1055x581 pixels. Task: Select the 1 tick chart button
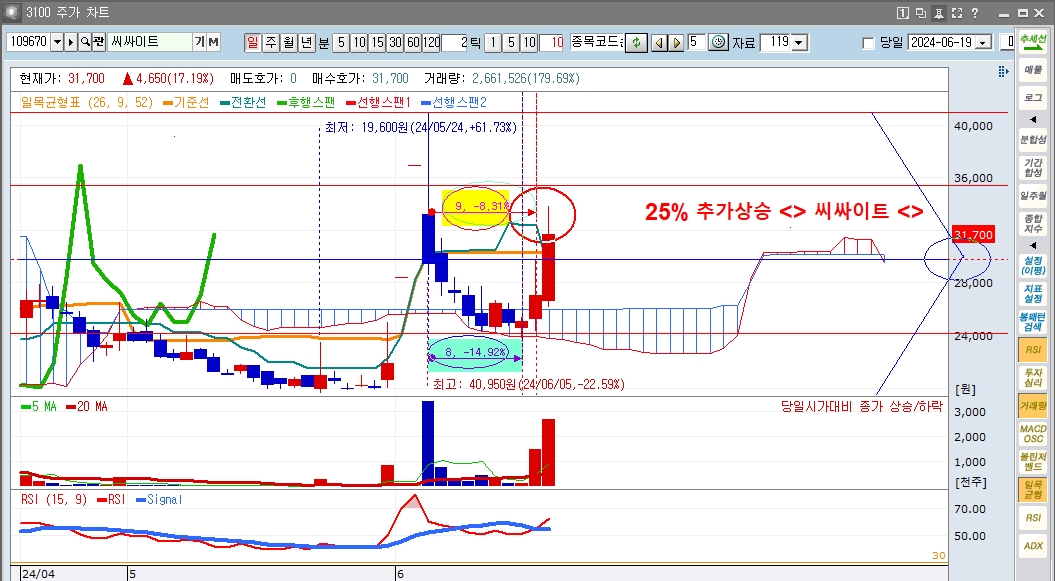pyautogui.click(x=493, y=42)
